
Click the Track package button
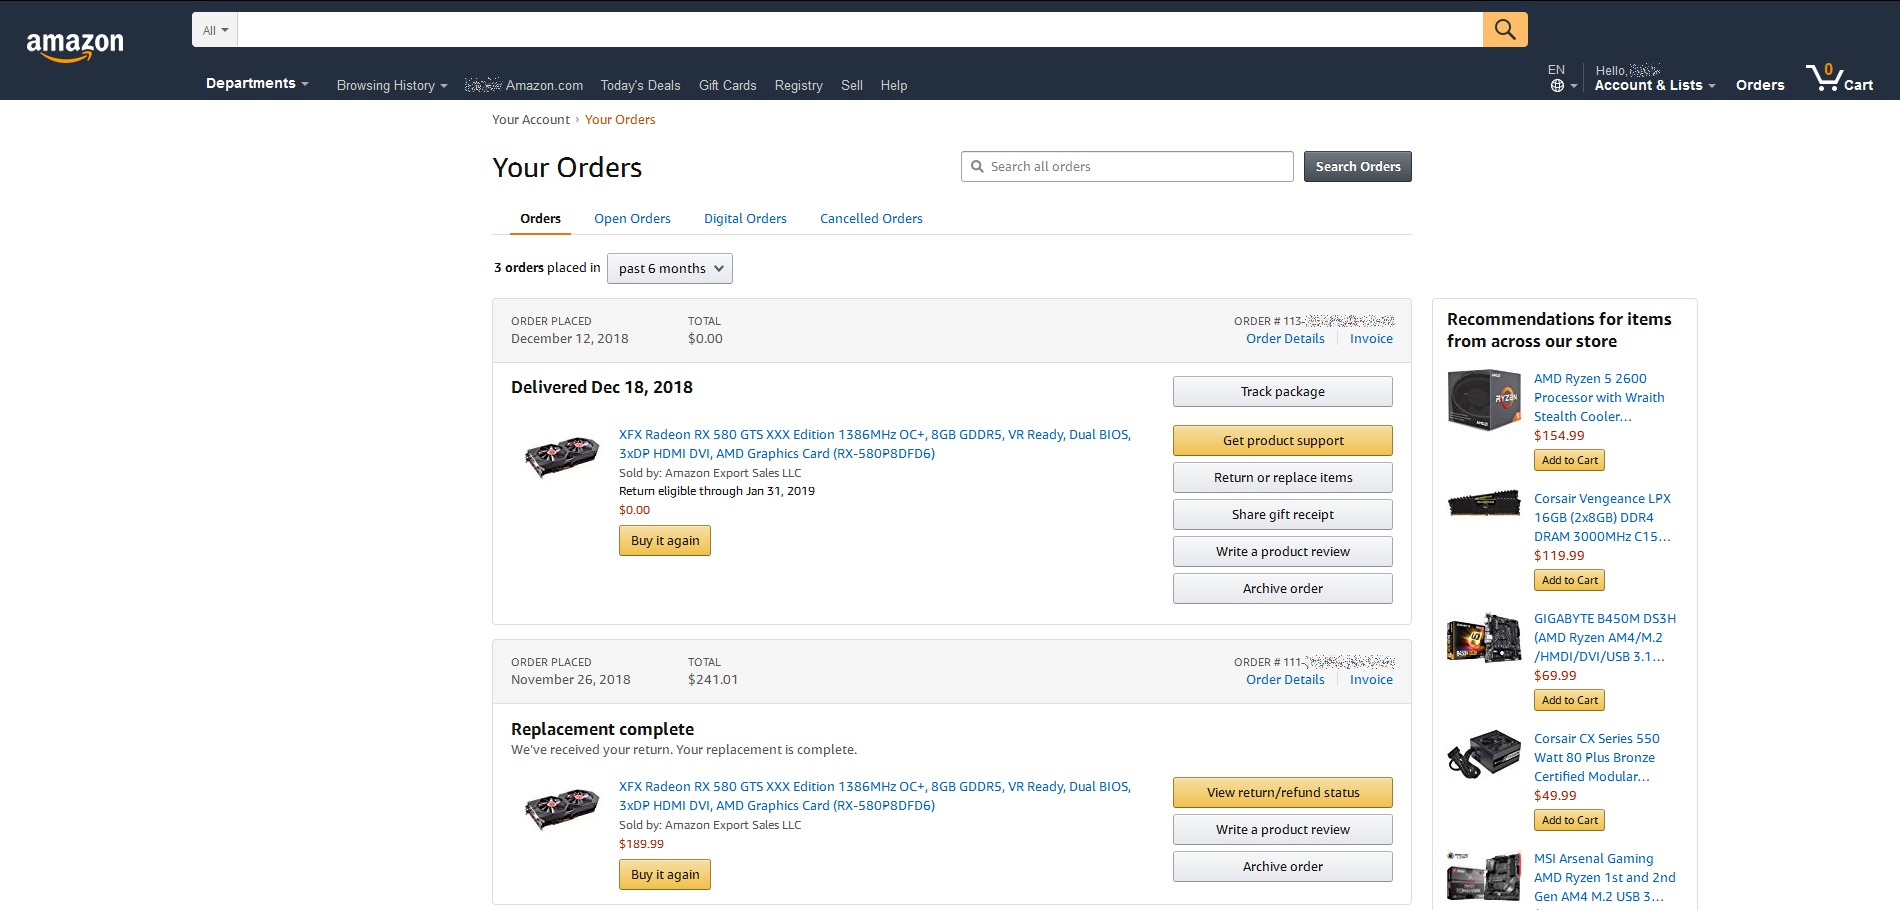[1282, 392]
